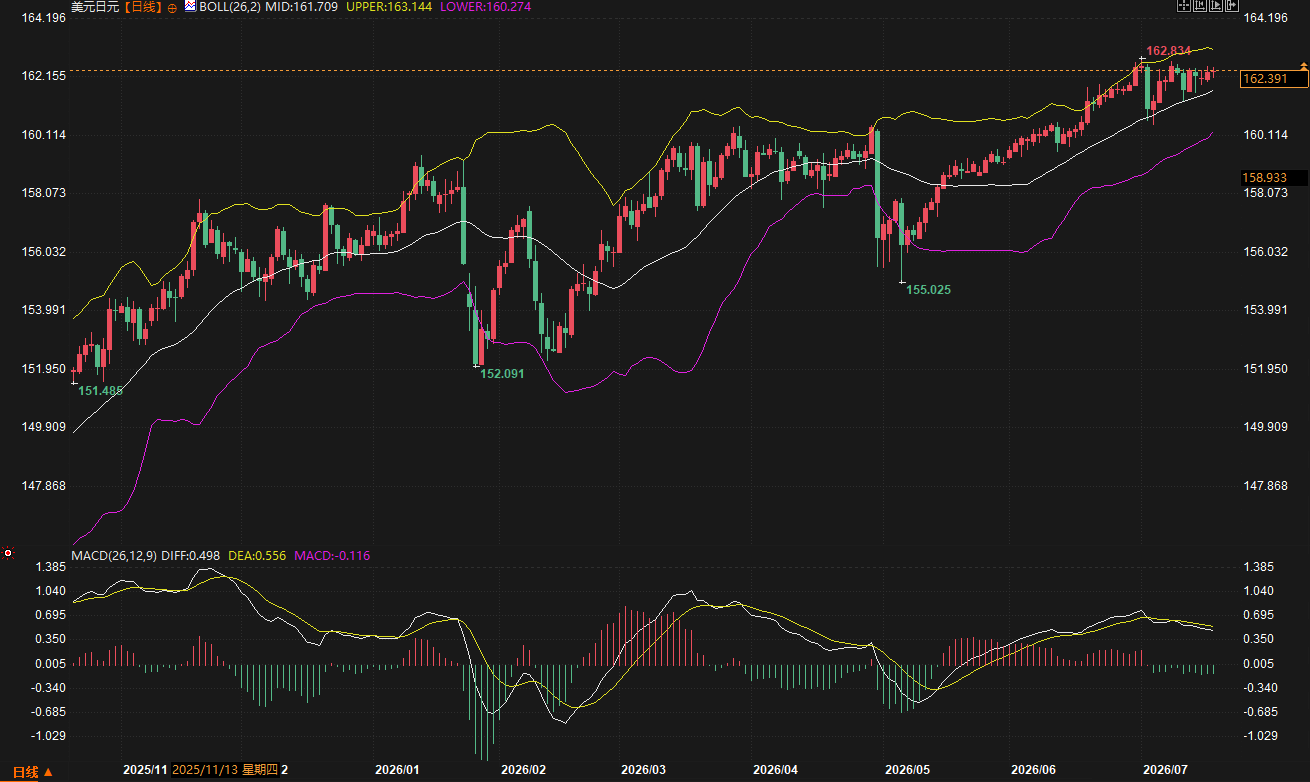This screenshot has height=782, width=1310.
Task: Click the 162.834 high price marker
Action: coord(1169,50)
